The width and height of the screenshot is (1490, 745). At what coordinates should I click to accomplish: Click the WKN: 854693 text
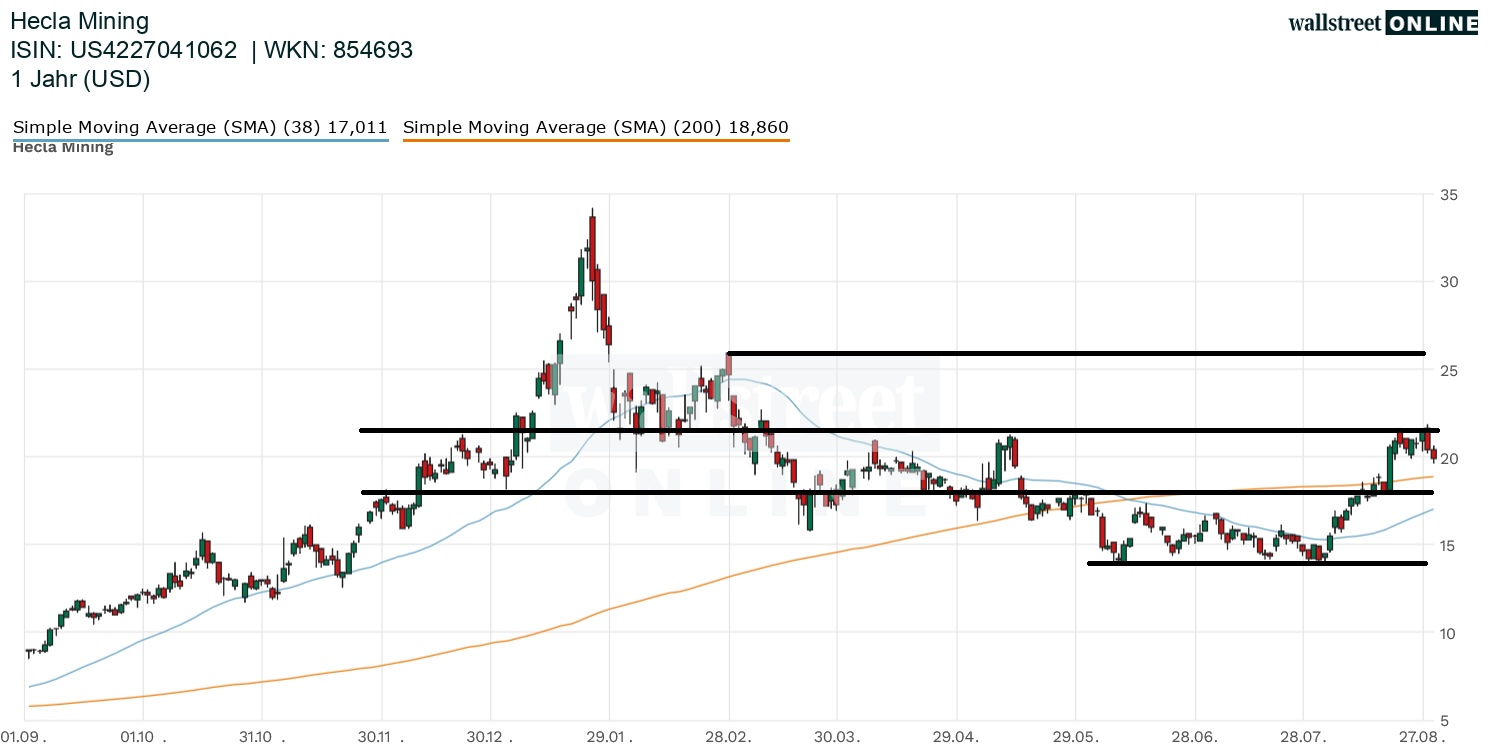[338, 50]
